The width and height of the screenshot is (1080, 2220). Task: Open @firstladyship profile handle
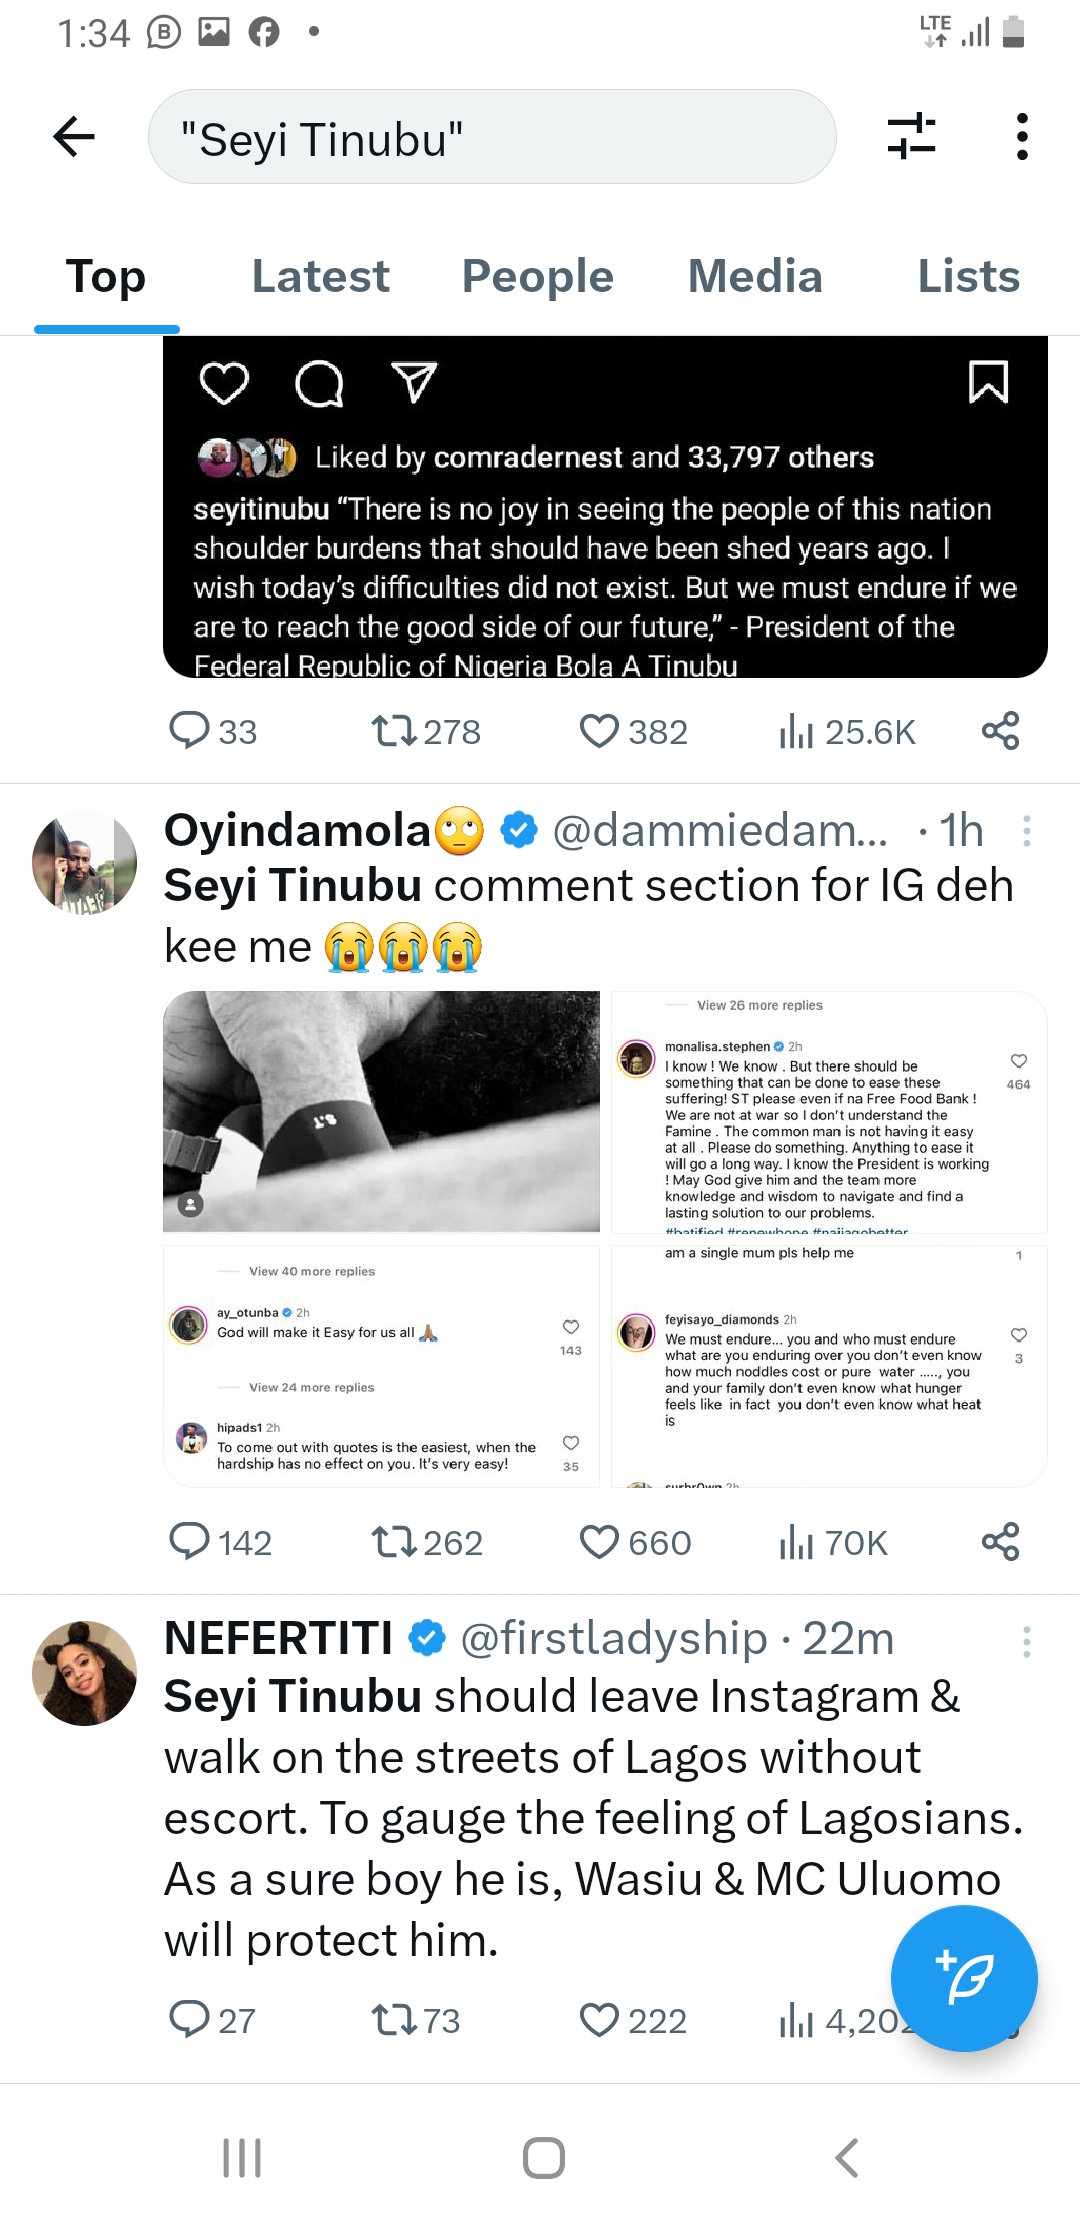(x=613, y=1639)
